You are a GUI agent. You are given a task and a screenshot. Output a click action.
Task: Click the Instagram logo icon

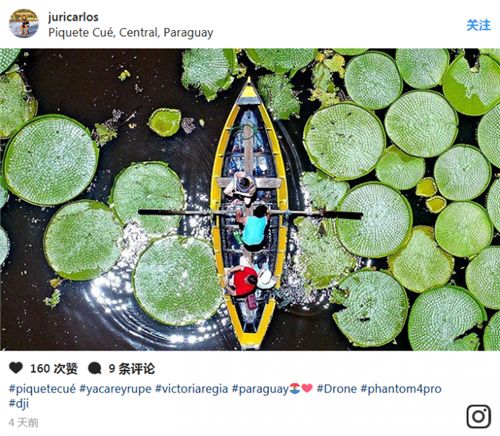[478, 416]
